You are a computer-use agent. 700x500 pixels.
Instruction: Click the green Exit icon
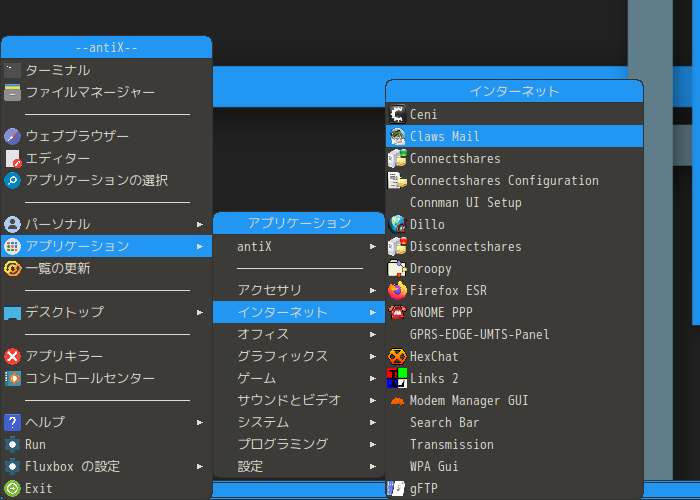coord(12,488)
